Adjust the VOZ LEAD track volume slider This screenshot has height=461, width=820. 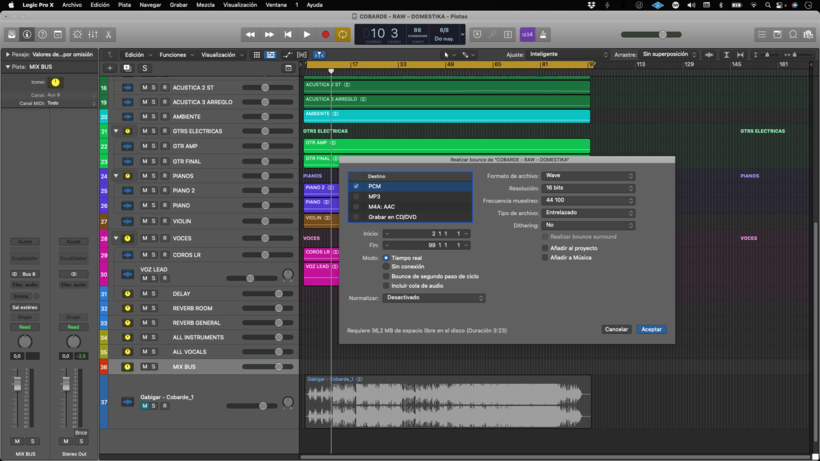coord(250,279)
